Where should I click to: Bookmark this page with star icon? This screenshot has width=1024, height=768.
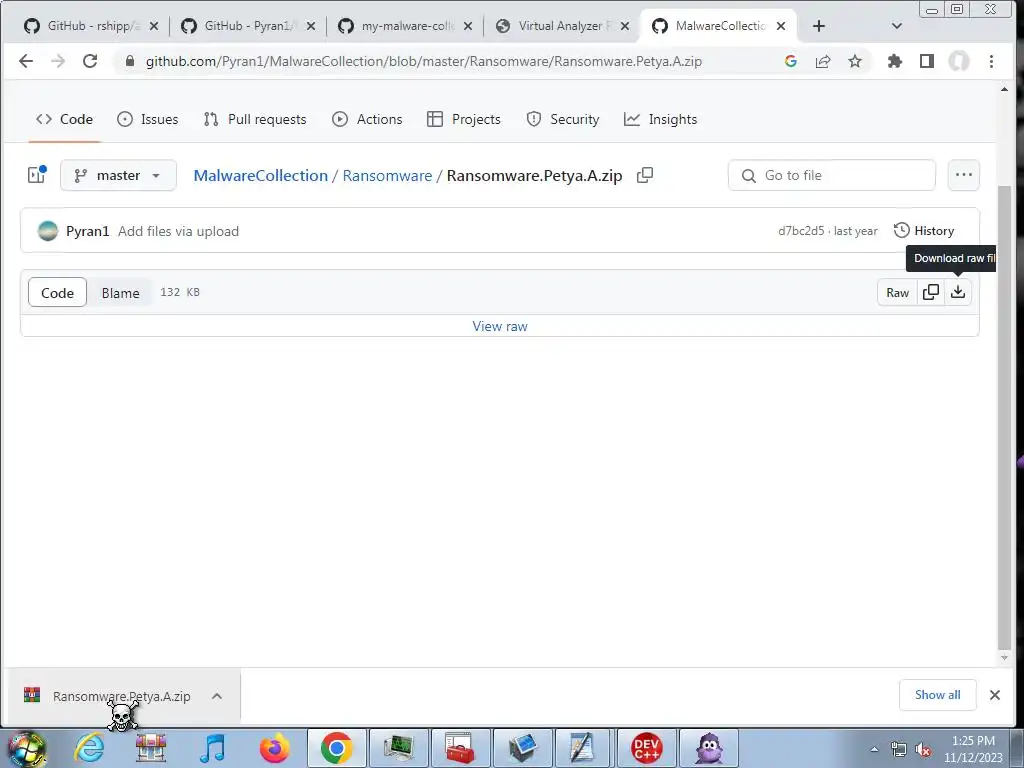tap(855, 61)
